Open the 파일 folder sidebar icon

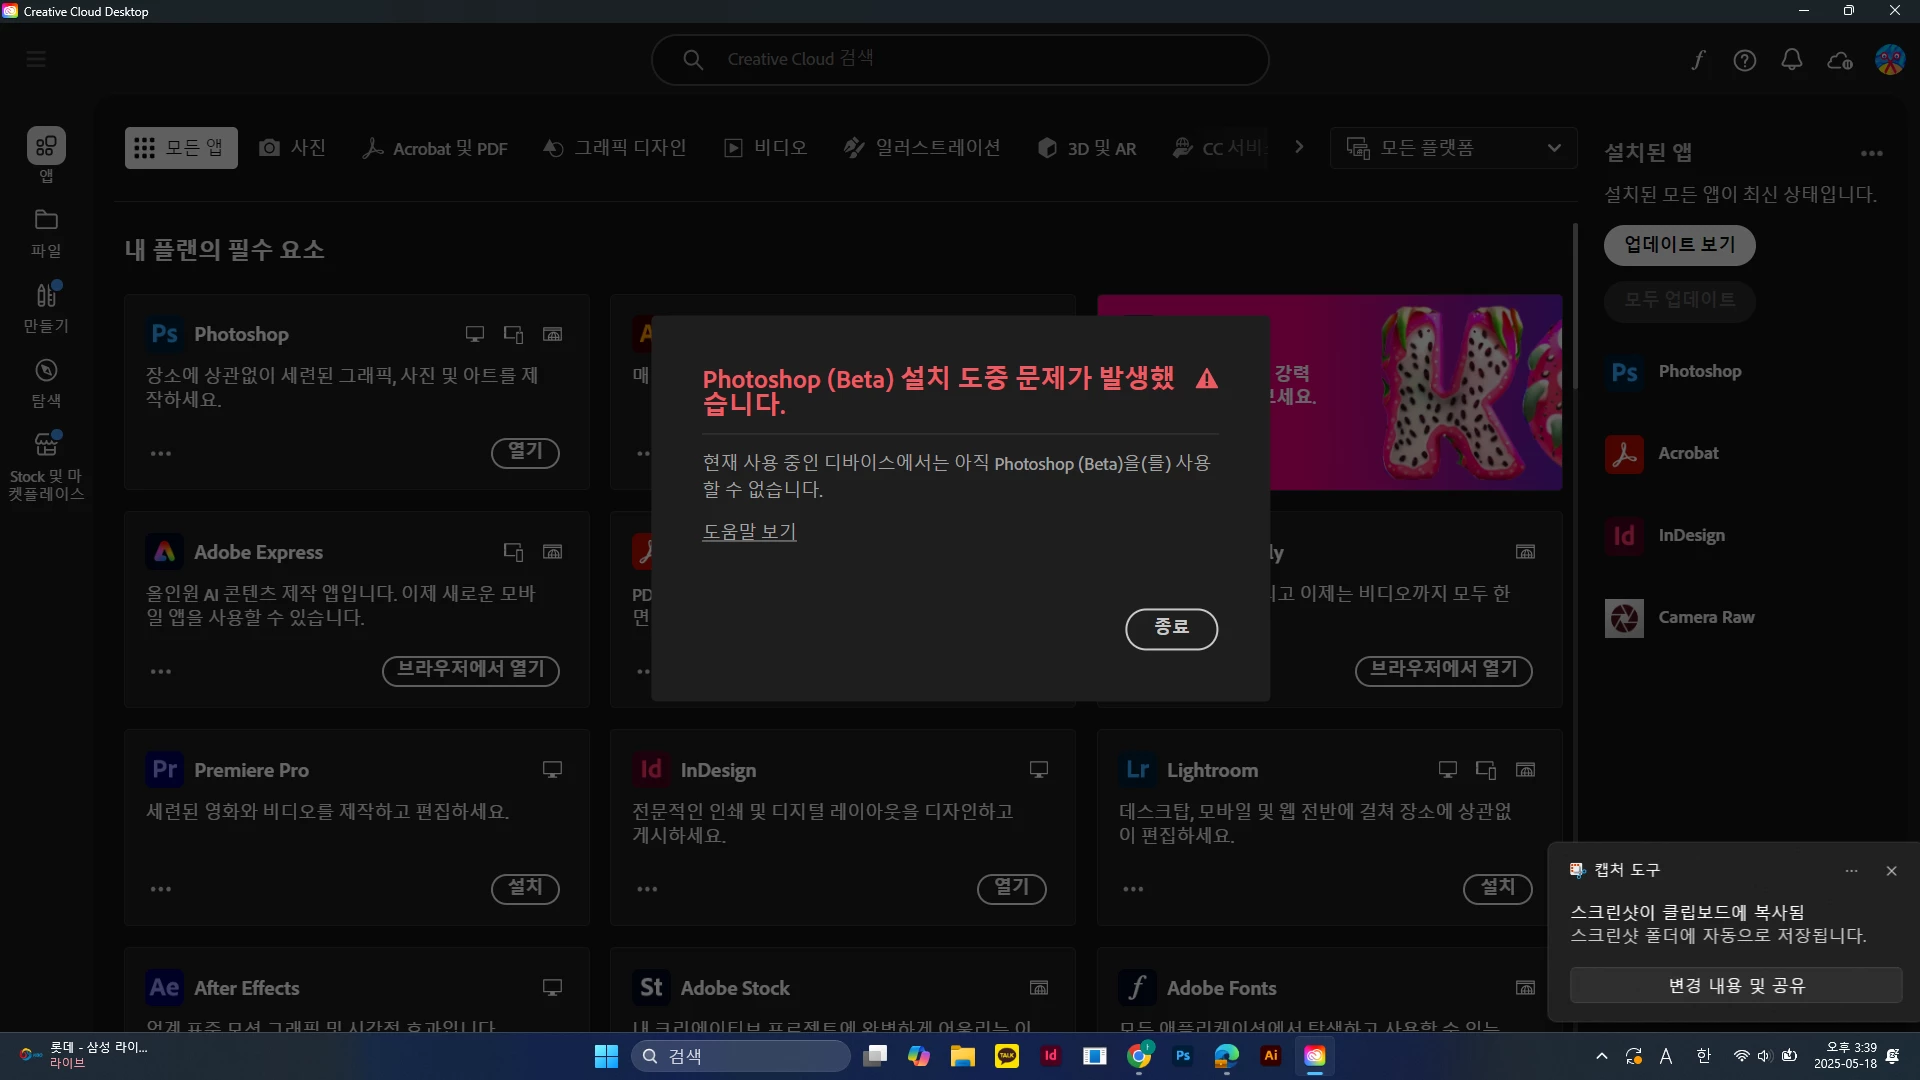(46, 231)
